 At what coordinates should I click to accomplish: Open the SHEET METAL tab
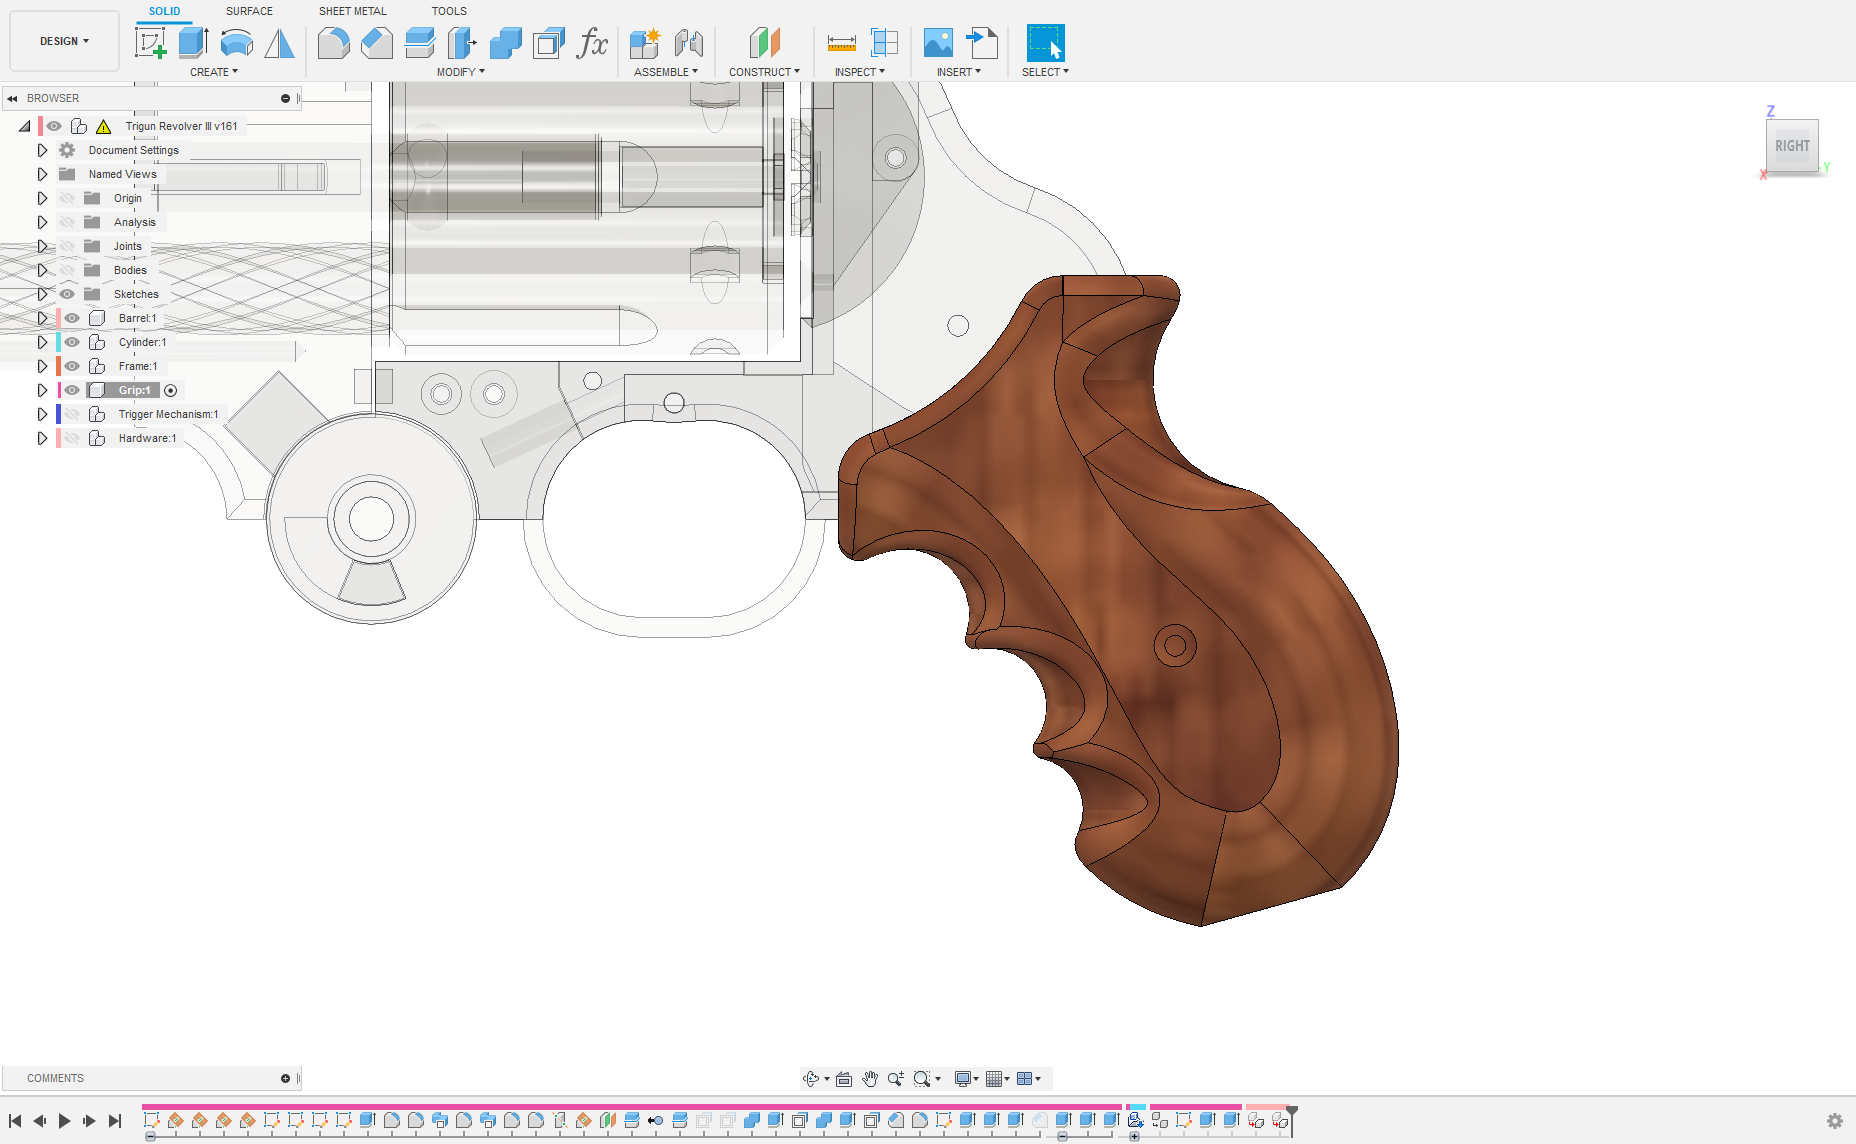(352, 11)
